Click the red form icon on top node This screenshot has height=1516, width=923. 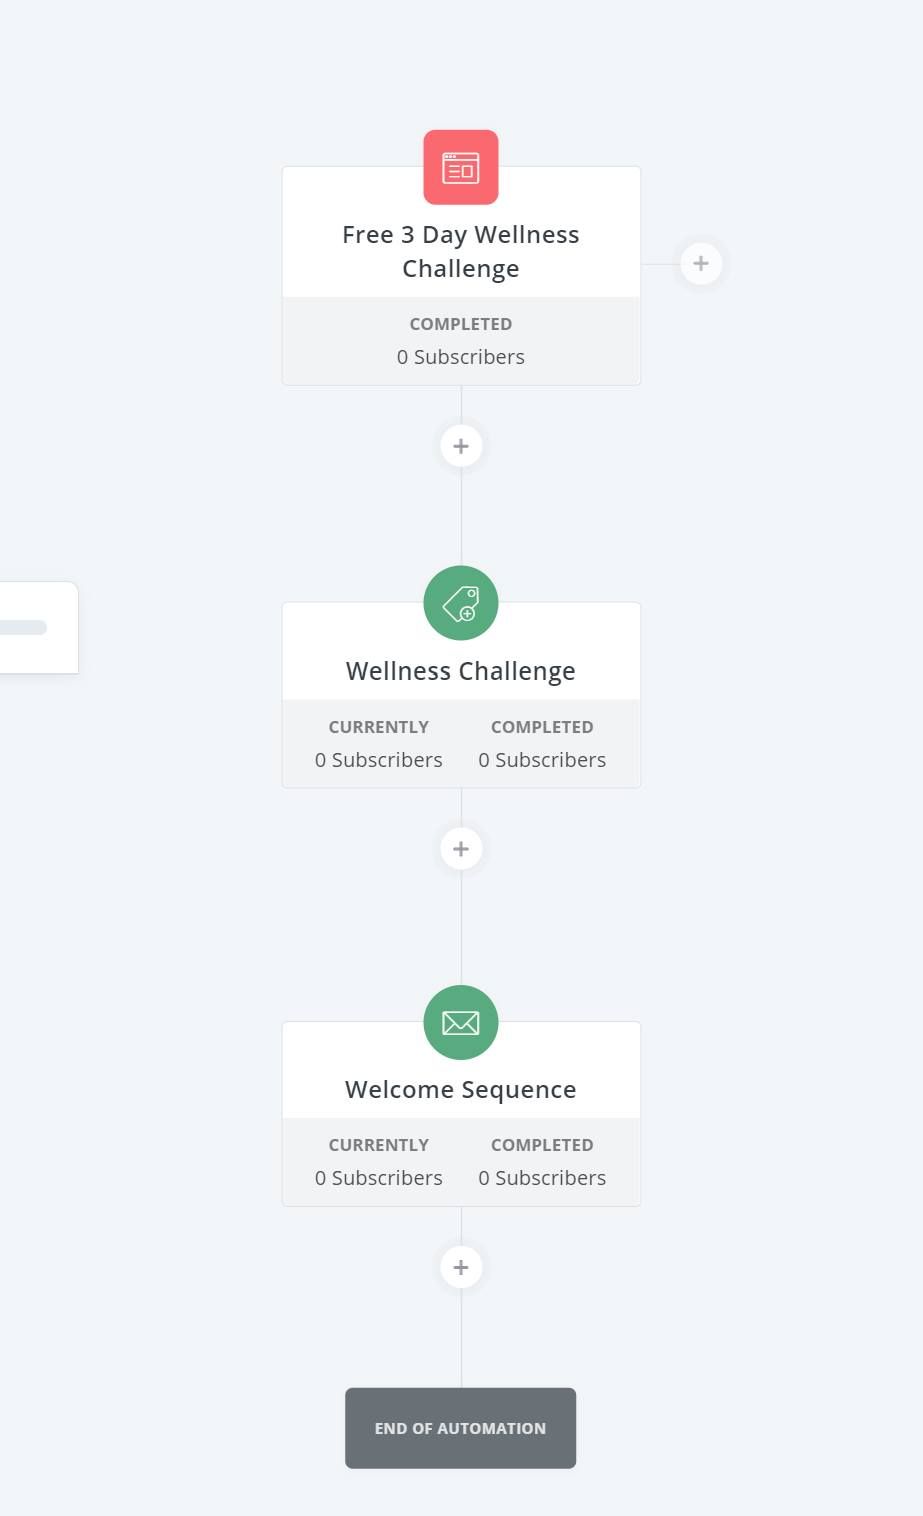461,167
